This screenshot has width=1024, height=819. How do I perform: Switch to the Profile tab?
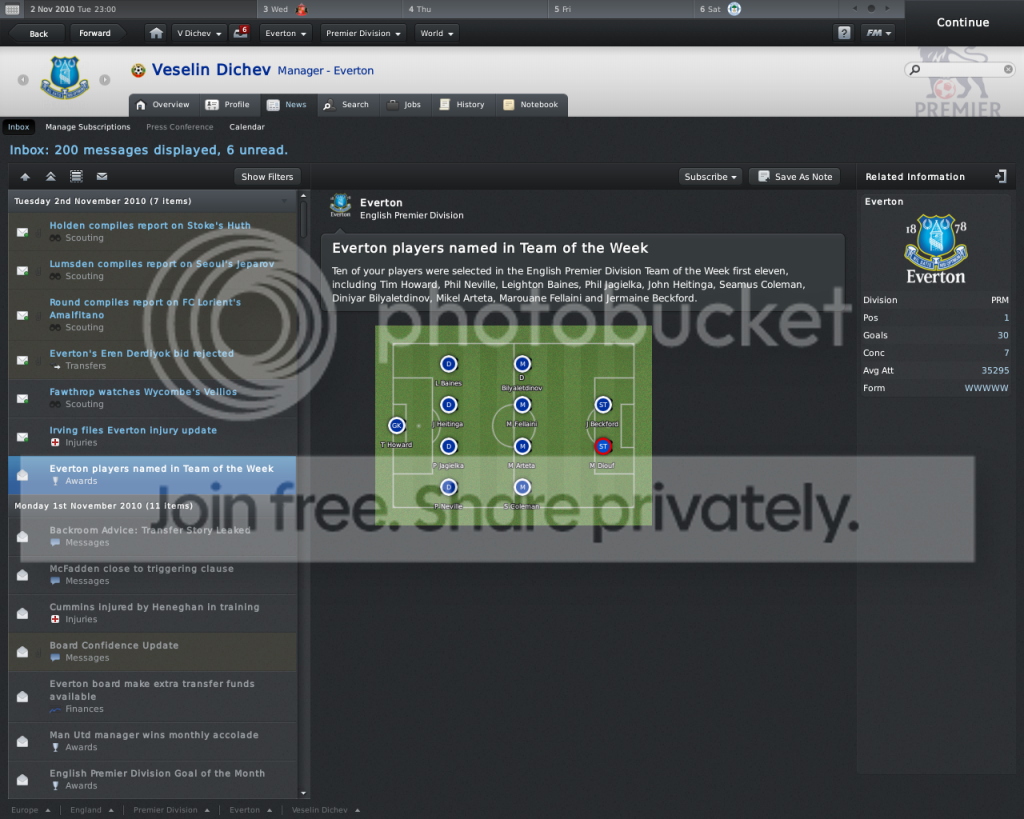point(228,104)
